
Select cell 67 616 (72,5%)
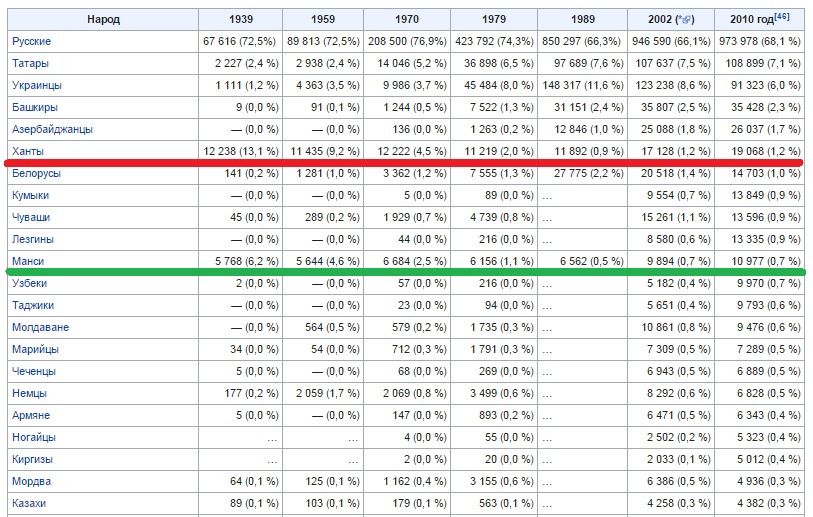[x=241, y=41]
